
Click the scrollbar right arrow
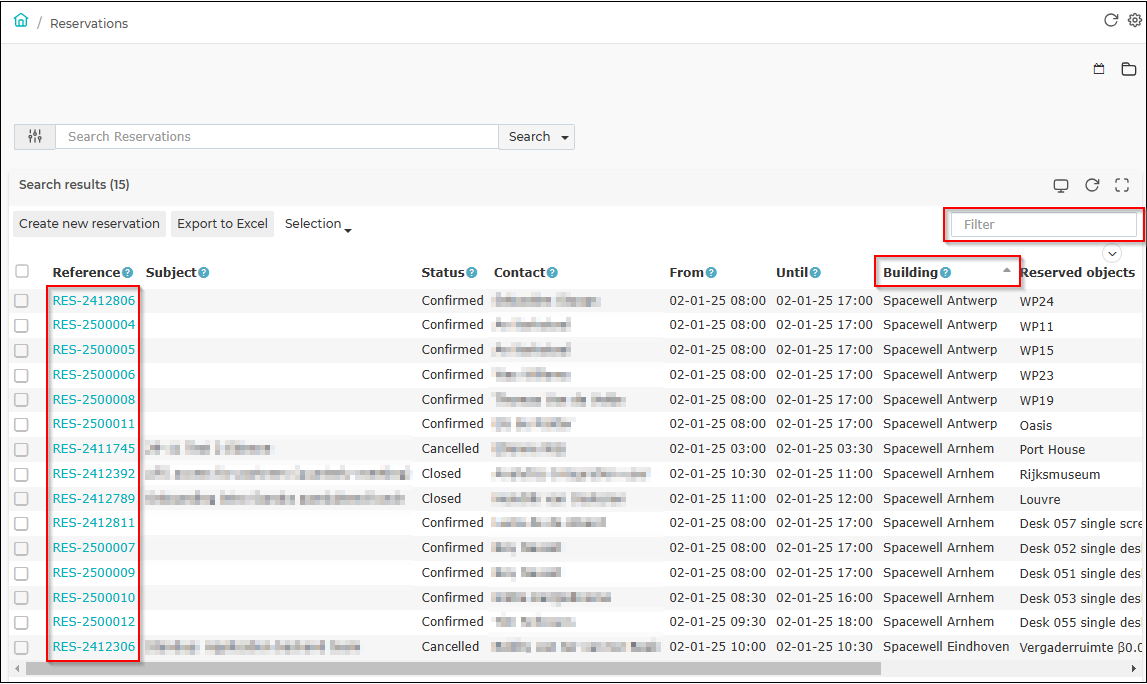pyautogui.click(x=1134, y=669)
